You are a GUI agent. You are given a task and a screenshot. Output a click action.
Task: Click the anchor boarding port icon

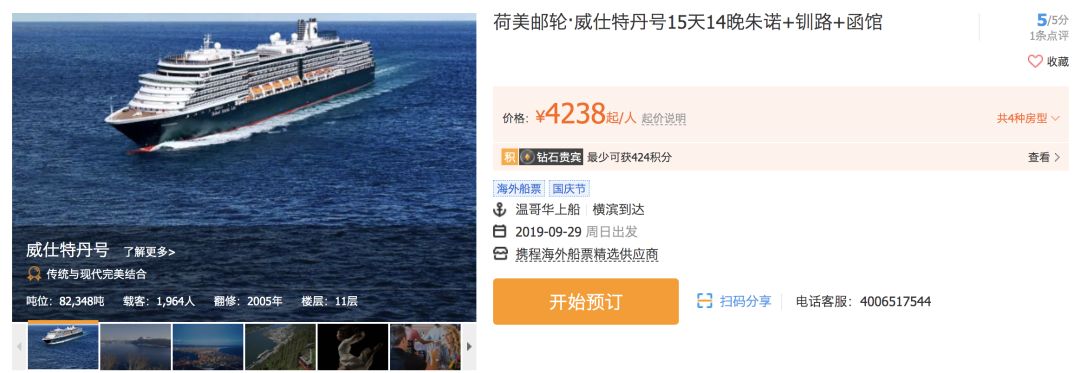click(x=500, y=209)
